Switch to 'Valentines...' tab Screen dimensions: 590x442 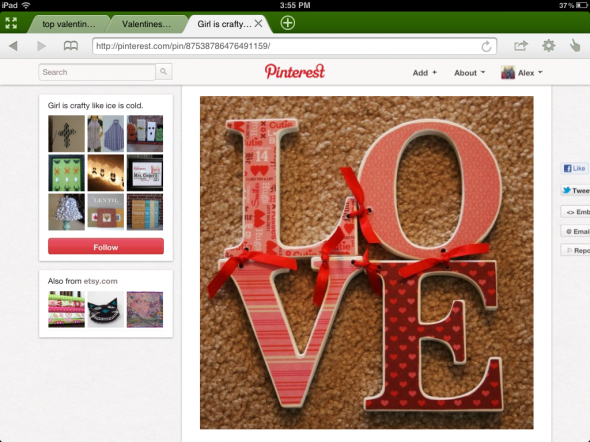(x=146, y=24)
